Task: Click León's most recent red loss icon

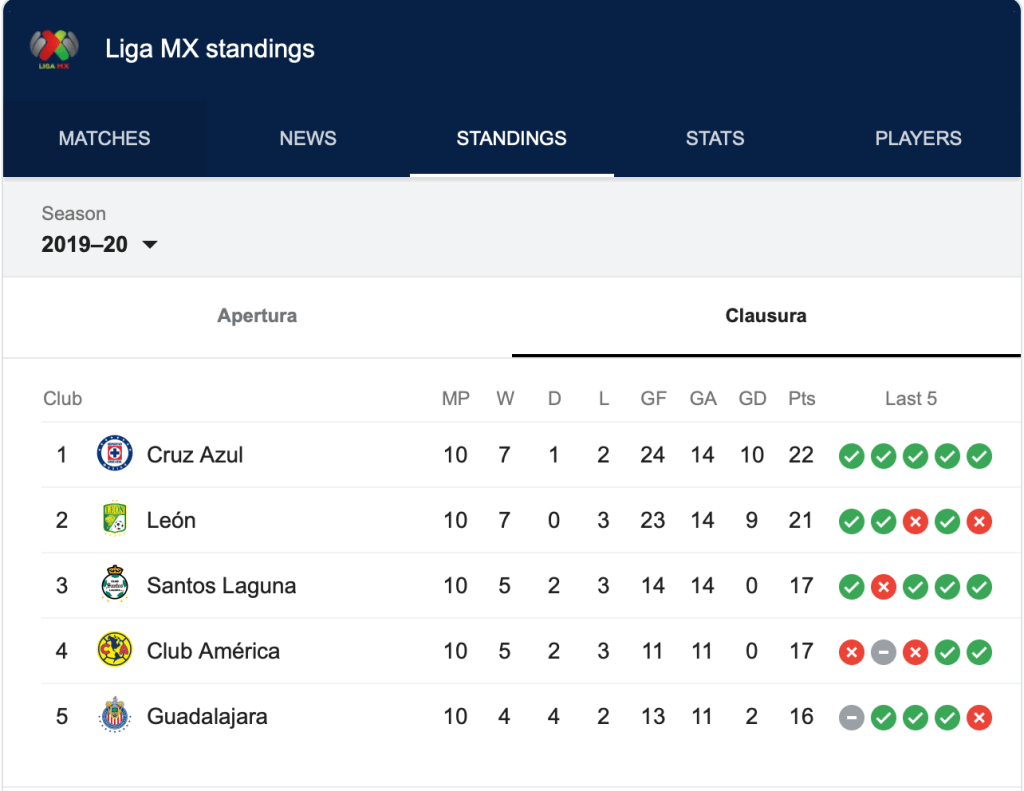Action: click(x=979, y=521)
